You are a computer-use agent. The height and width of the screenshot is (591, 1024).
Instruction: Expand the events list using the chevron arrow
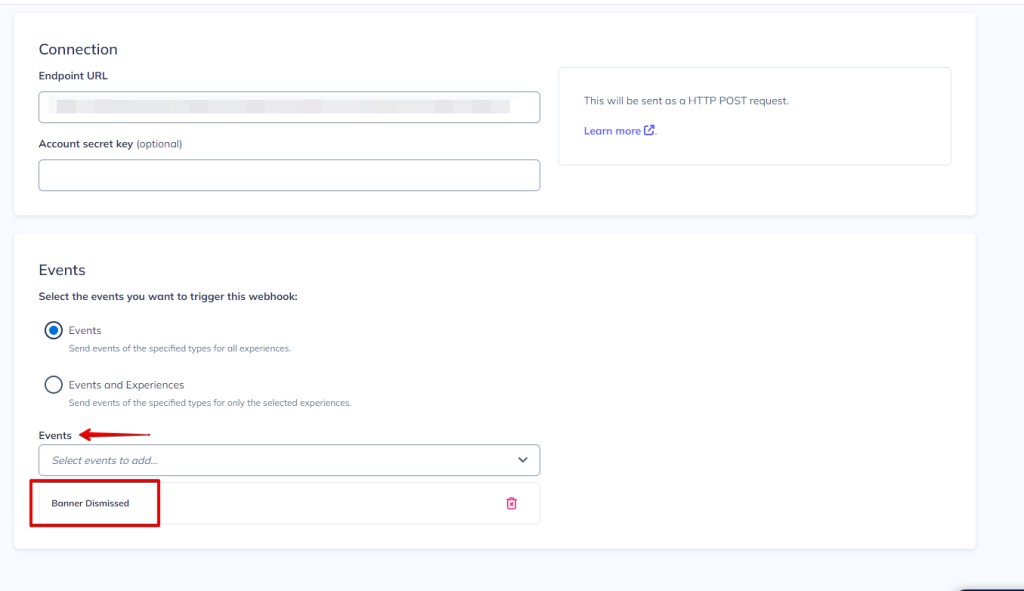coord(522,460)
